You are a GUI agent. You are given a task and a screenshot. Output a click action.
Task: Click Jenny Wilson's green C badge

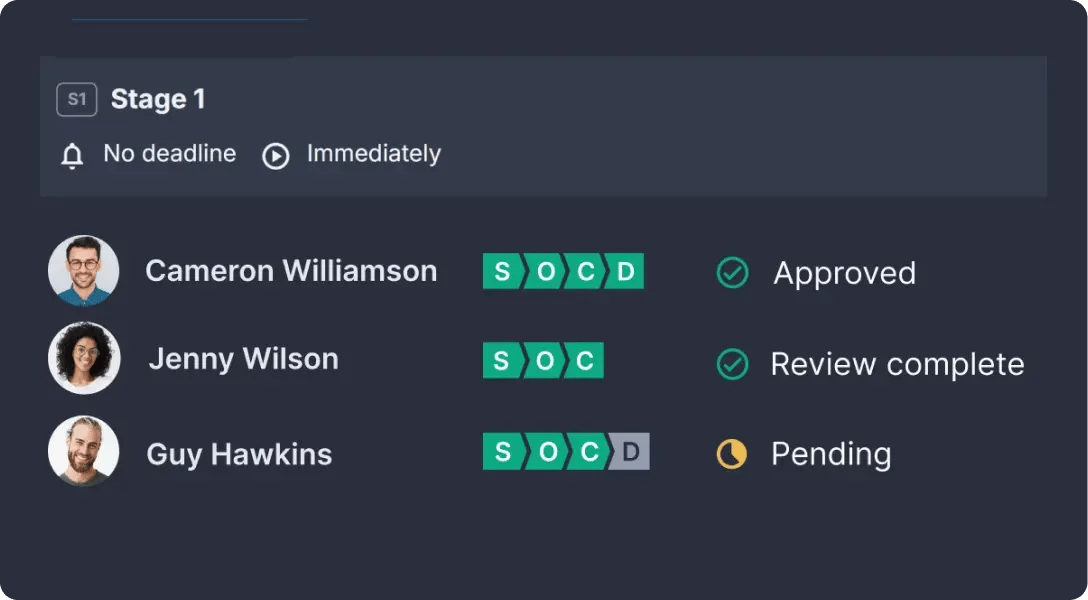coord(585,361)
